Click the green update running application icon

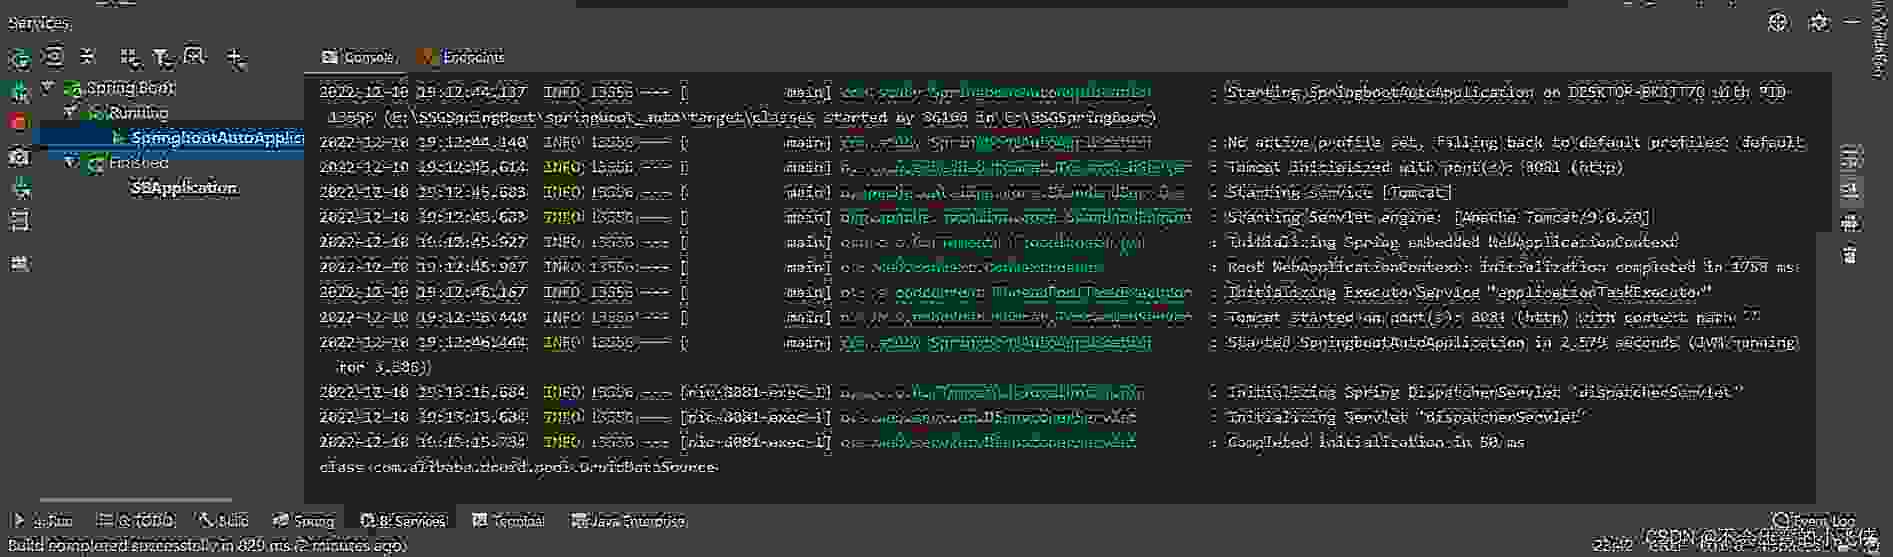coord(20,188)
